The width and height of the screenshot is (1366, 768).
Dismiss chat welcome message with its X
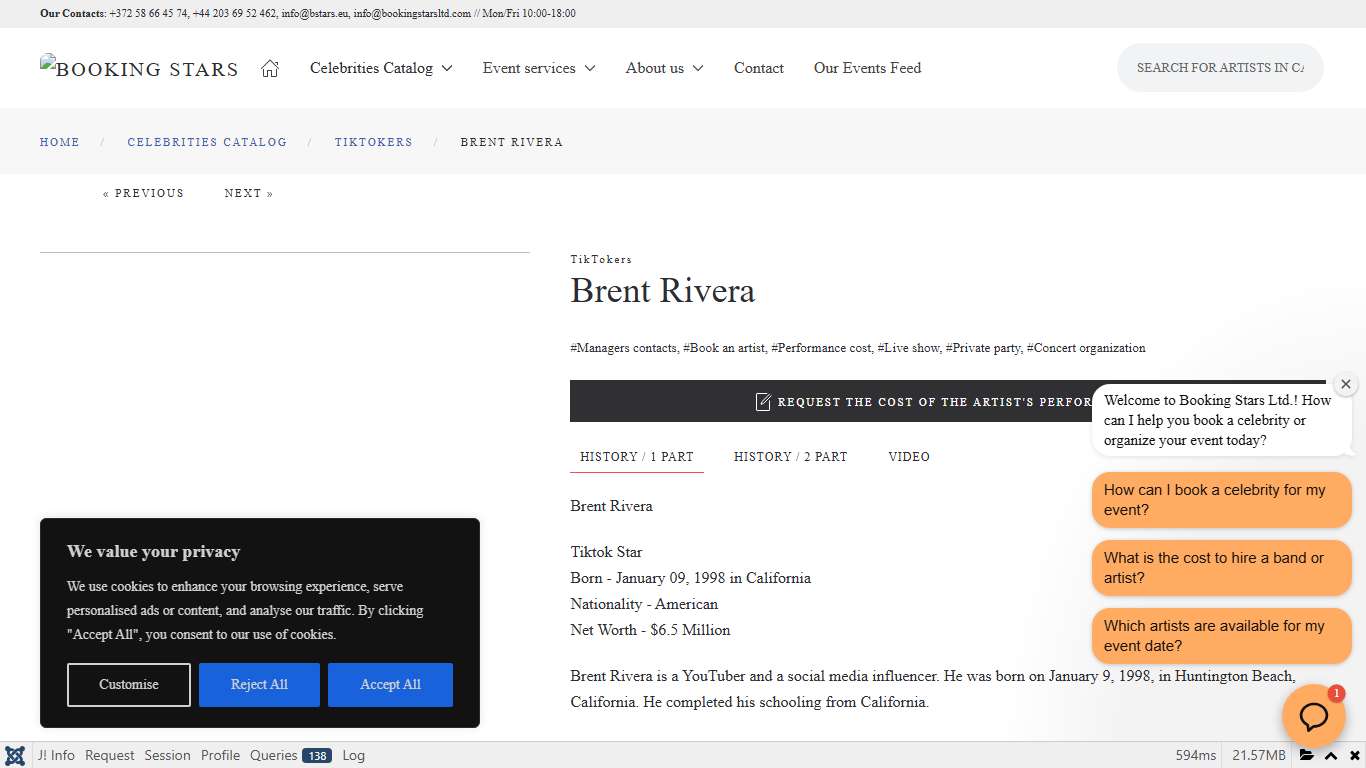[1346, 383]
